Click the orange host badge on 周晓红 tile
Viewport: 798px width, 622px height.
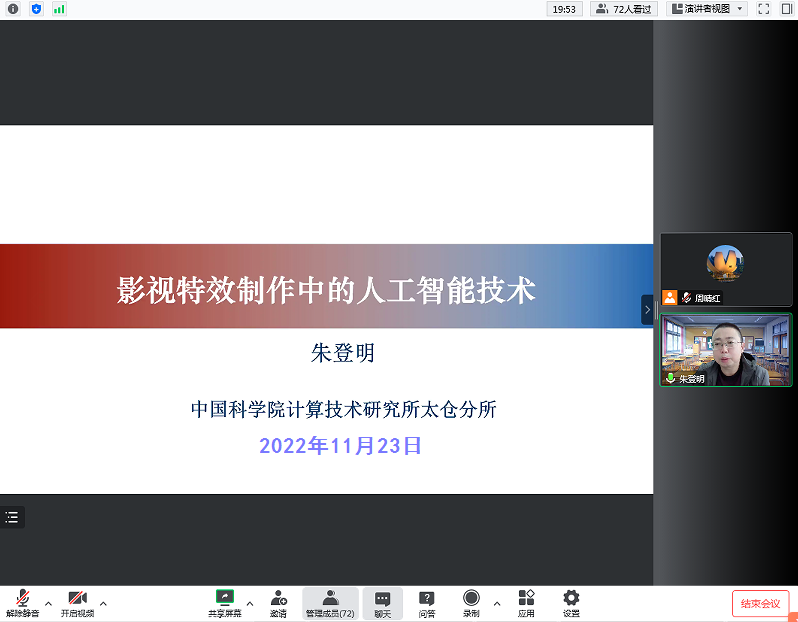670,297
